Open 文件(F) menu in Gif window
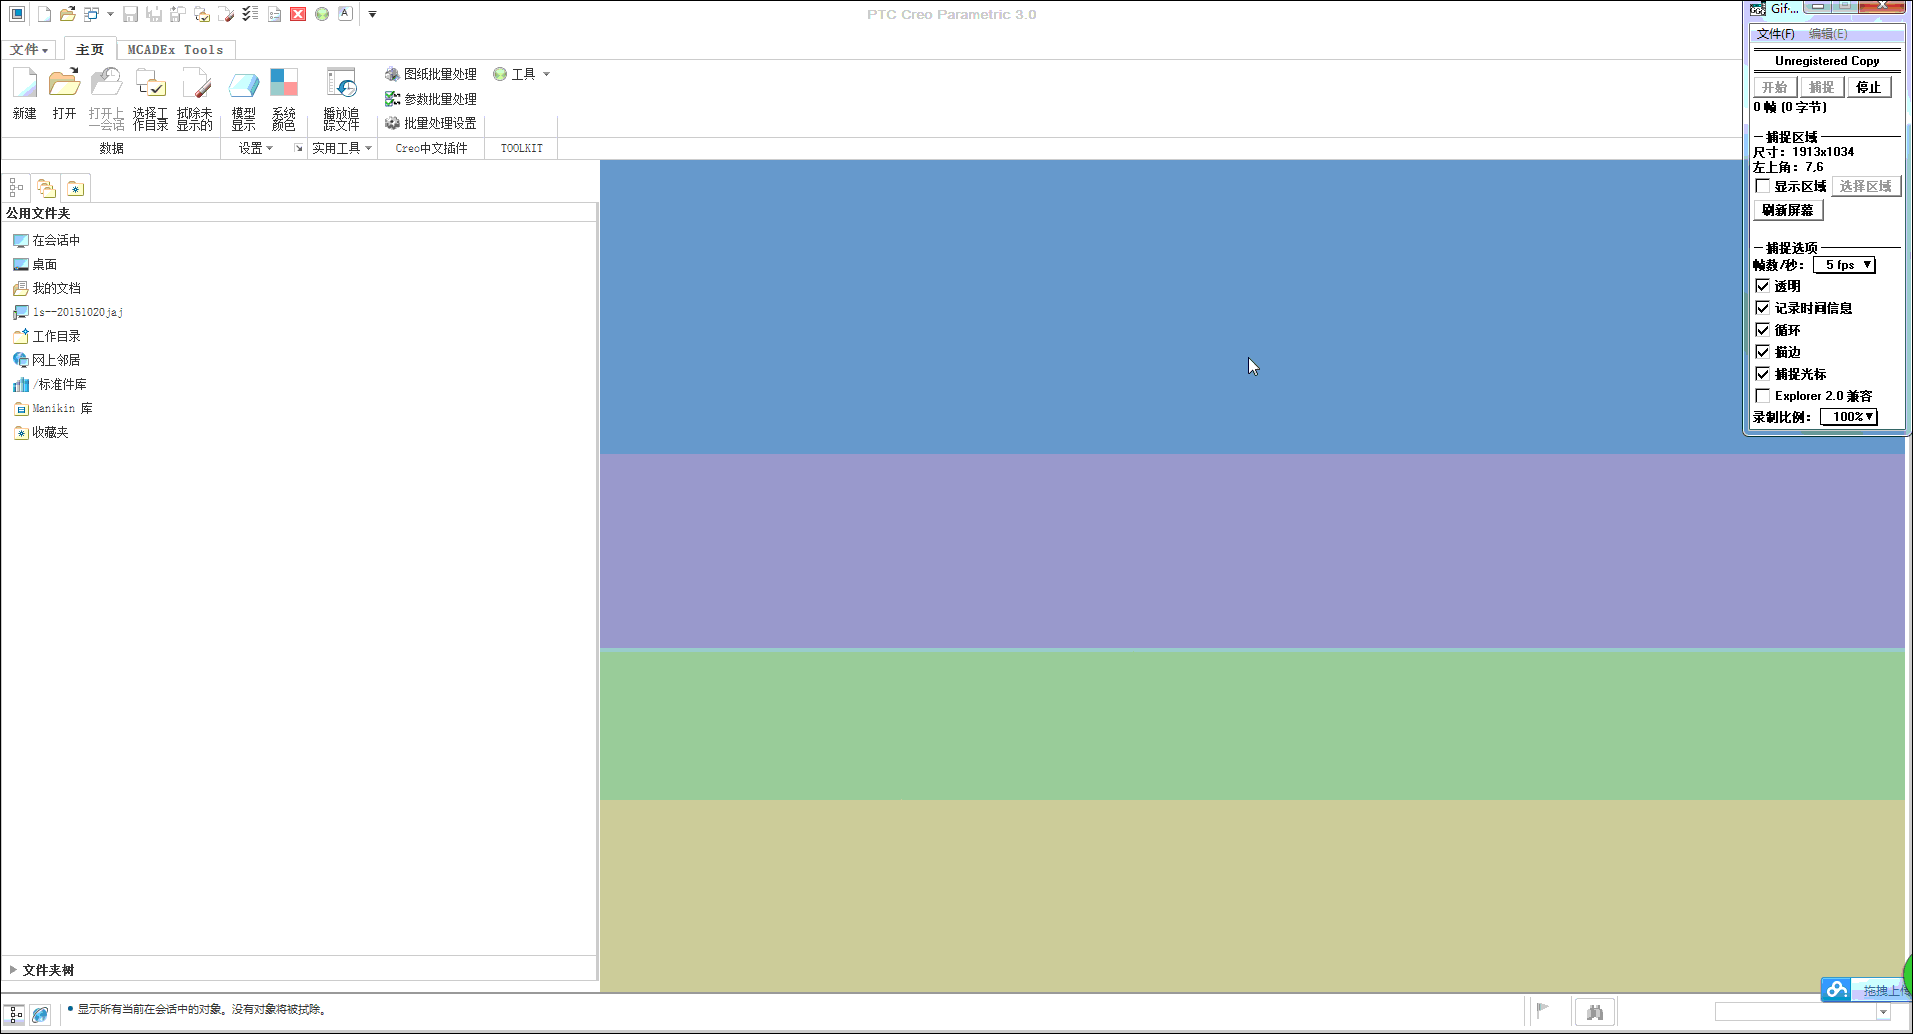 pos(1775,34)
